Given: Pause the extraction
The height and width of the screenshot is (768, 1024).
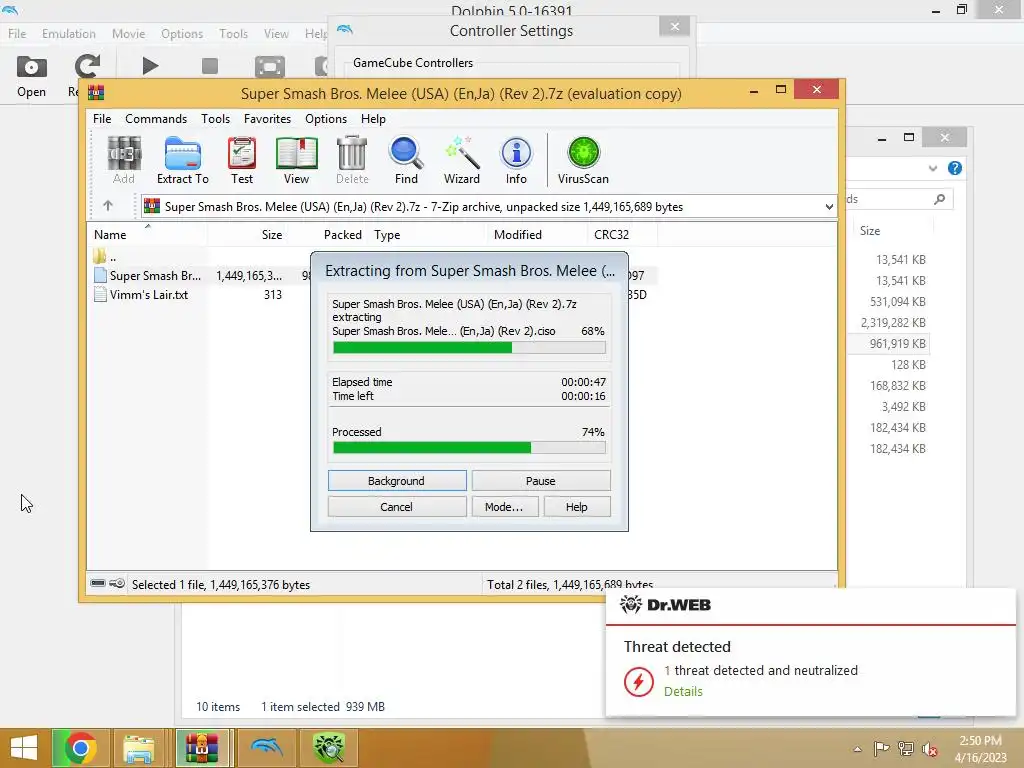Looking at the screenshot, I should pyautogui.click(x=541, y=481).
